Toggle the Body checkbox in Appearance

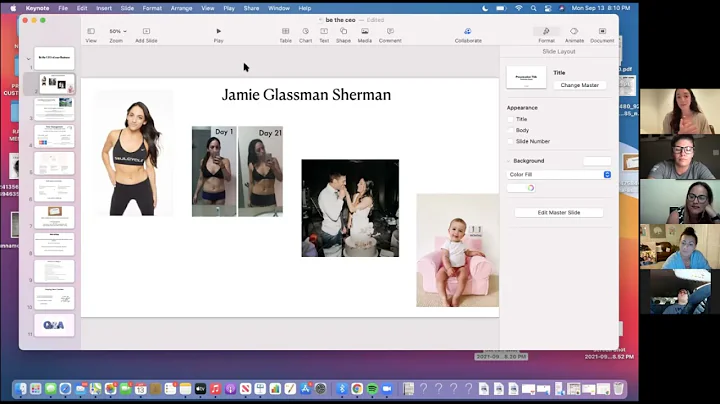[510, 130]
